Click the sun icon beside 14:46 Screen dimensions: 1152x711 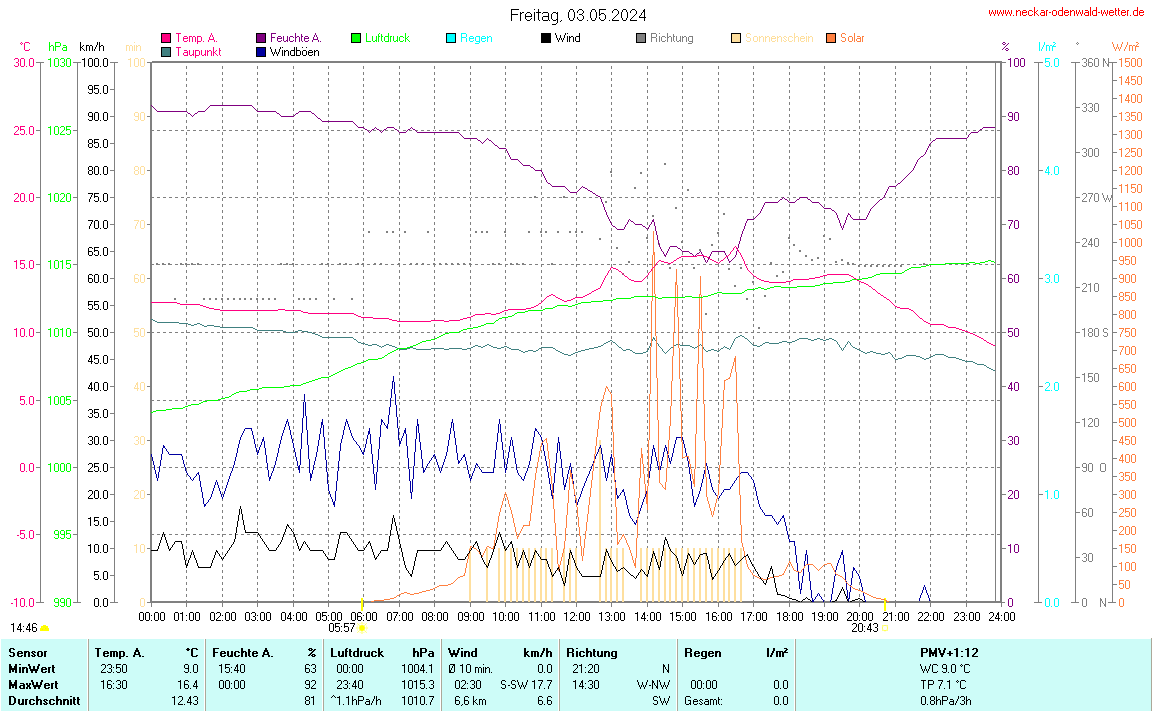click(44, 628)
